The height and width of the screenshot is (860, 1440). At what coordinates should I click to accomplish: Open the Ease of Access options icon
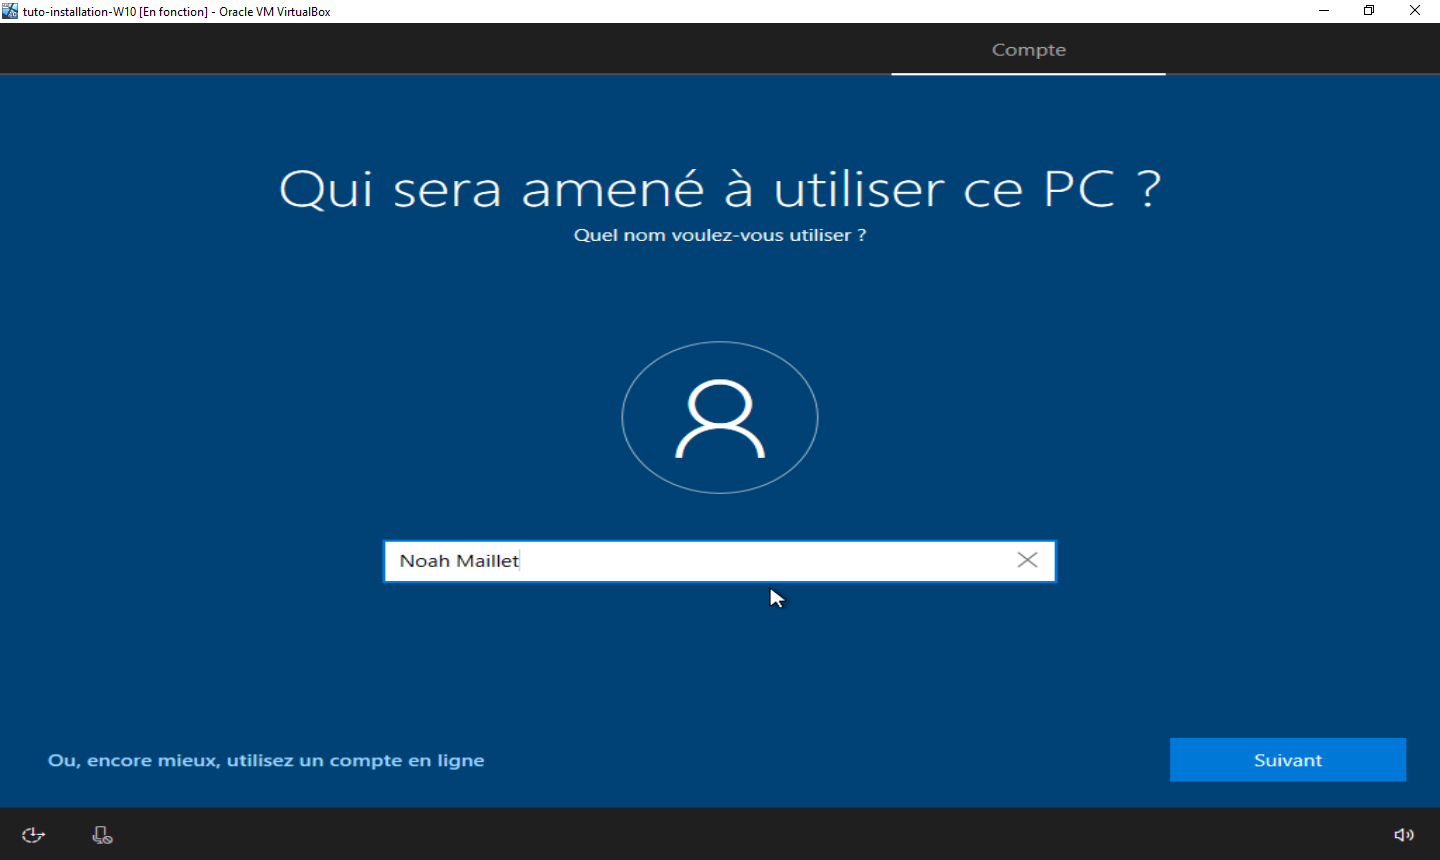tap(33, 835)
